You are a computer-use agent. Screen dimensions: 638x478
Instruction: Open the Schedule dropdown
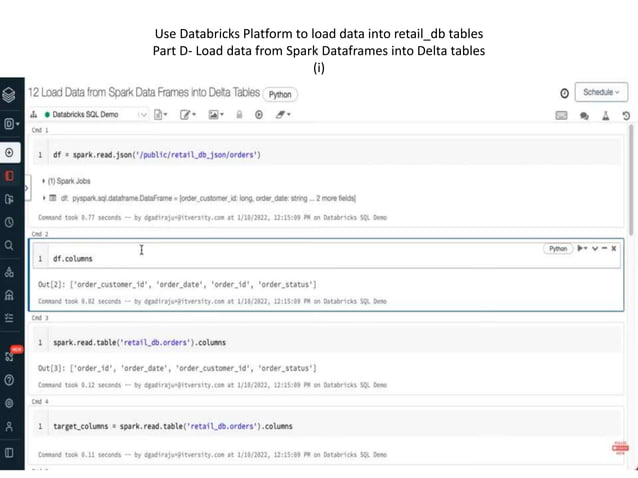[x=602, y=93]
